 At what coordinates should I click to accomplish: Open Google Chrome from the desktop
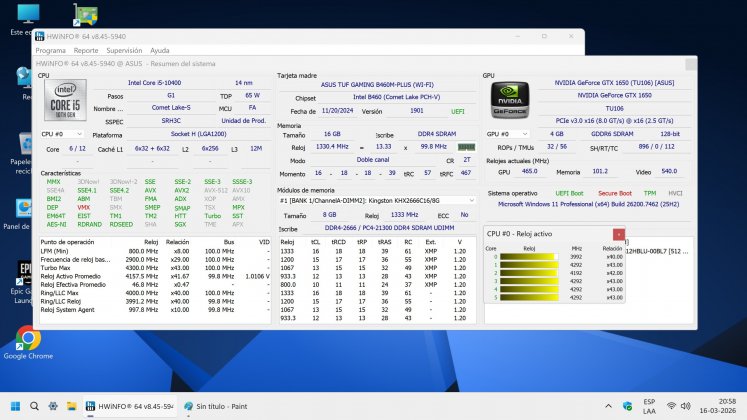click(x=28, y=340)
